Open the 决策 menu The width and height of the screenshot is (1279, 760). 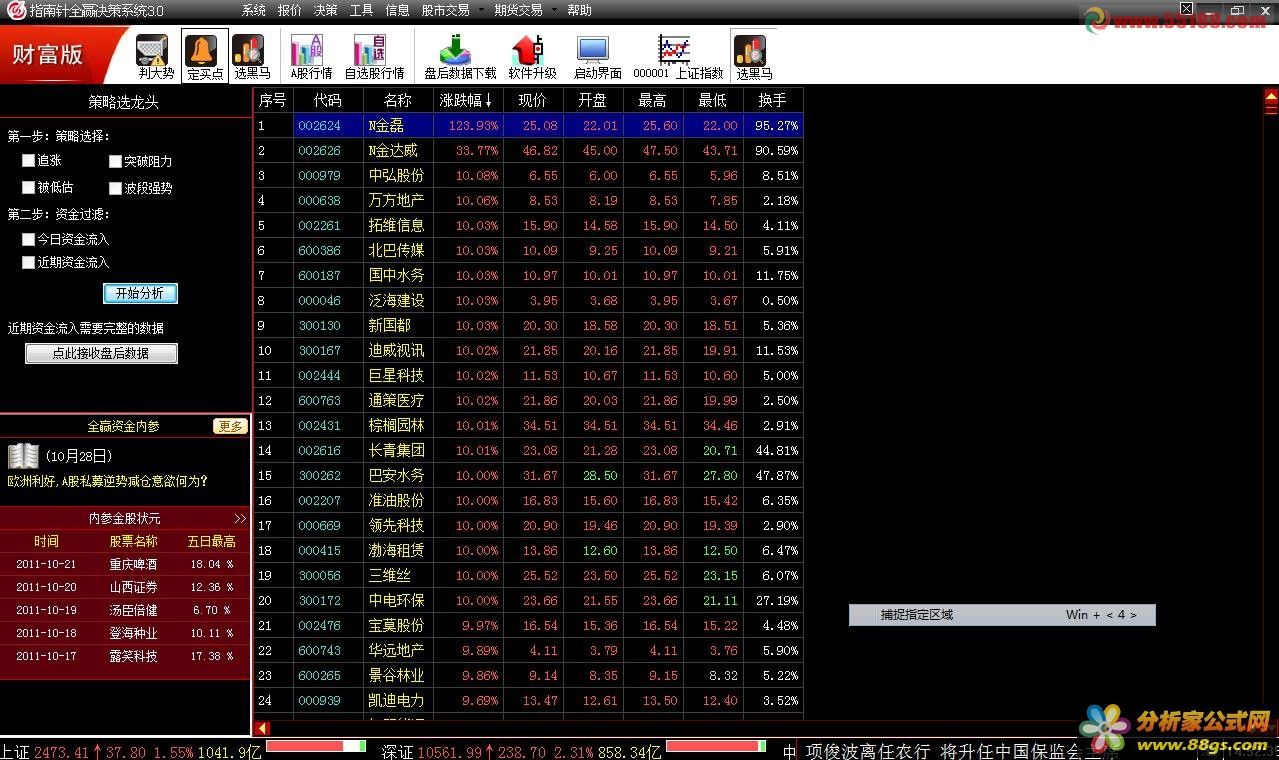[x=325, y=10]
